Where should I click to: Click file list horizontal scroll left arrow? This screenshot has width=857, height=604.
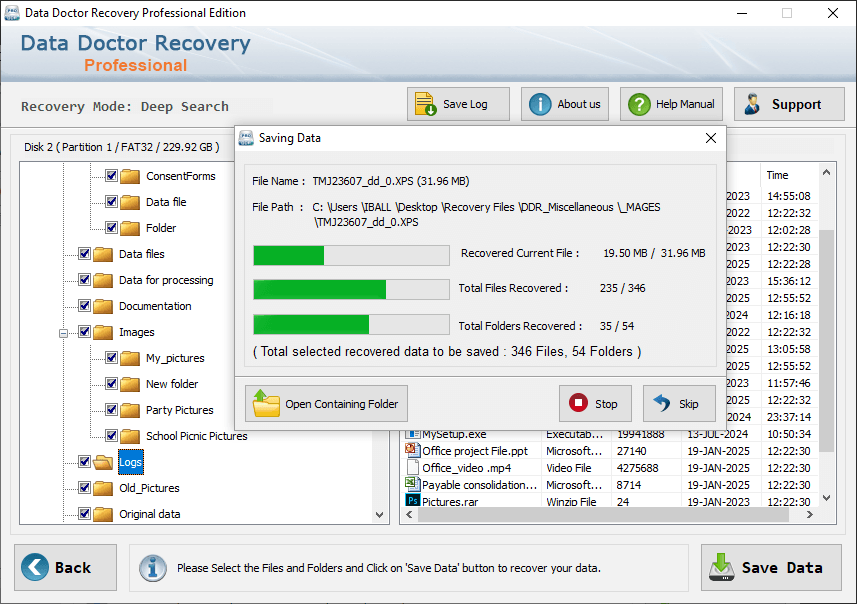(x=409, y=514)
